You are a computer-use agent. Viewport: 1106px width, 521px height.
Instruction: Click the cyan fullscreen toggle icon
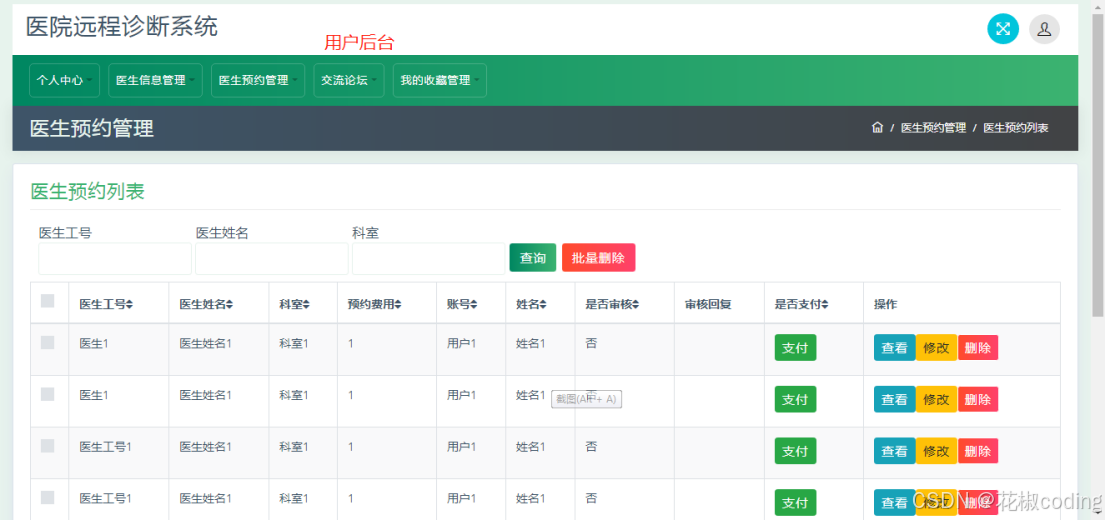[1002, 29]
